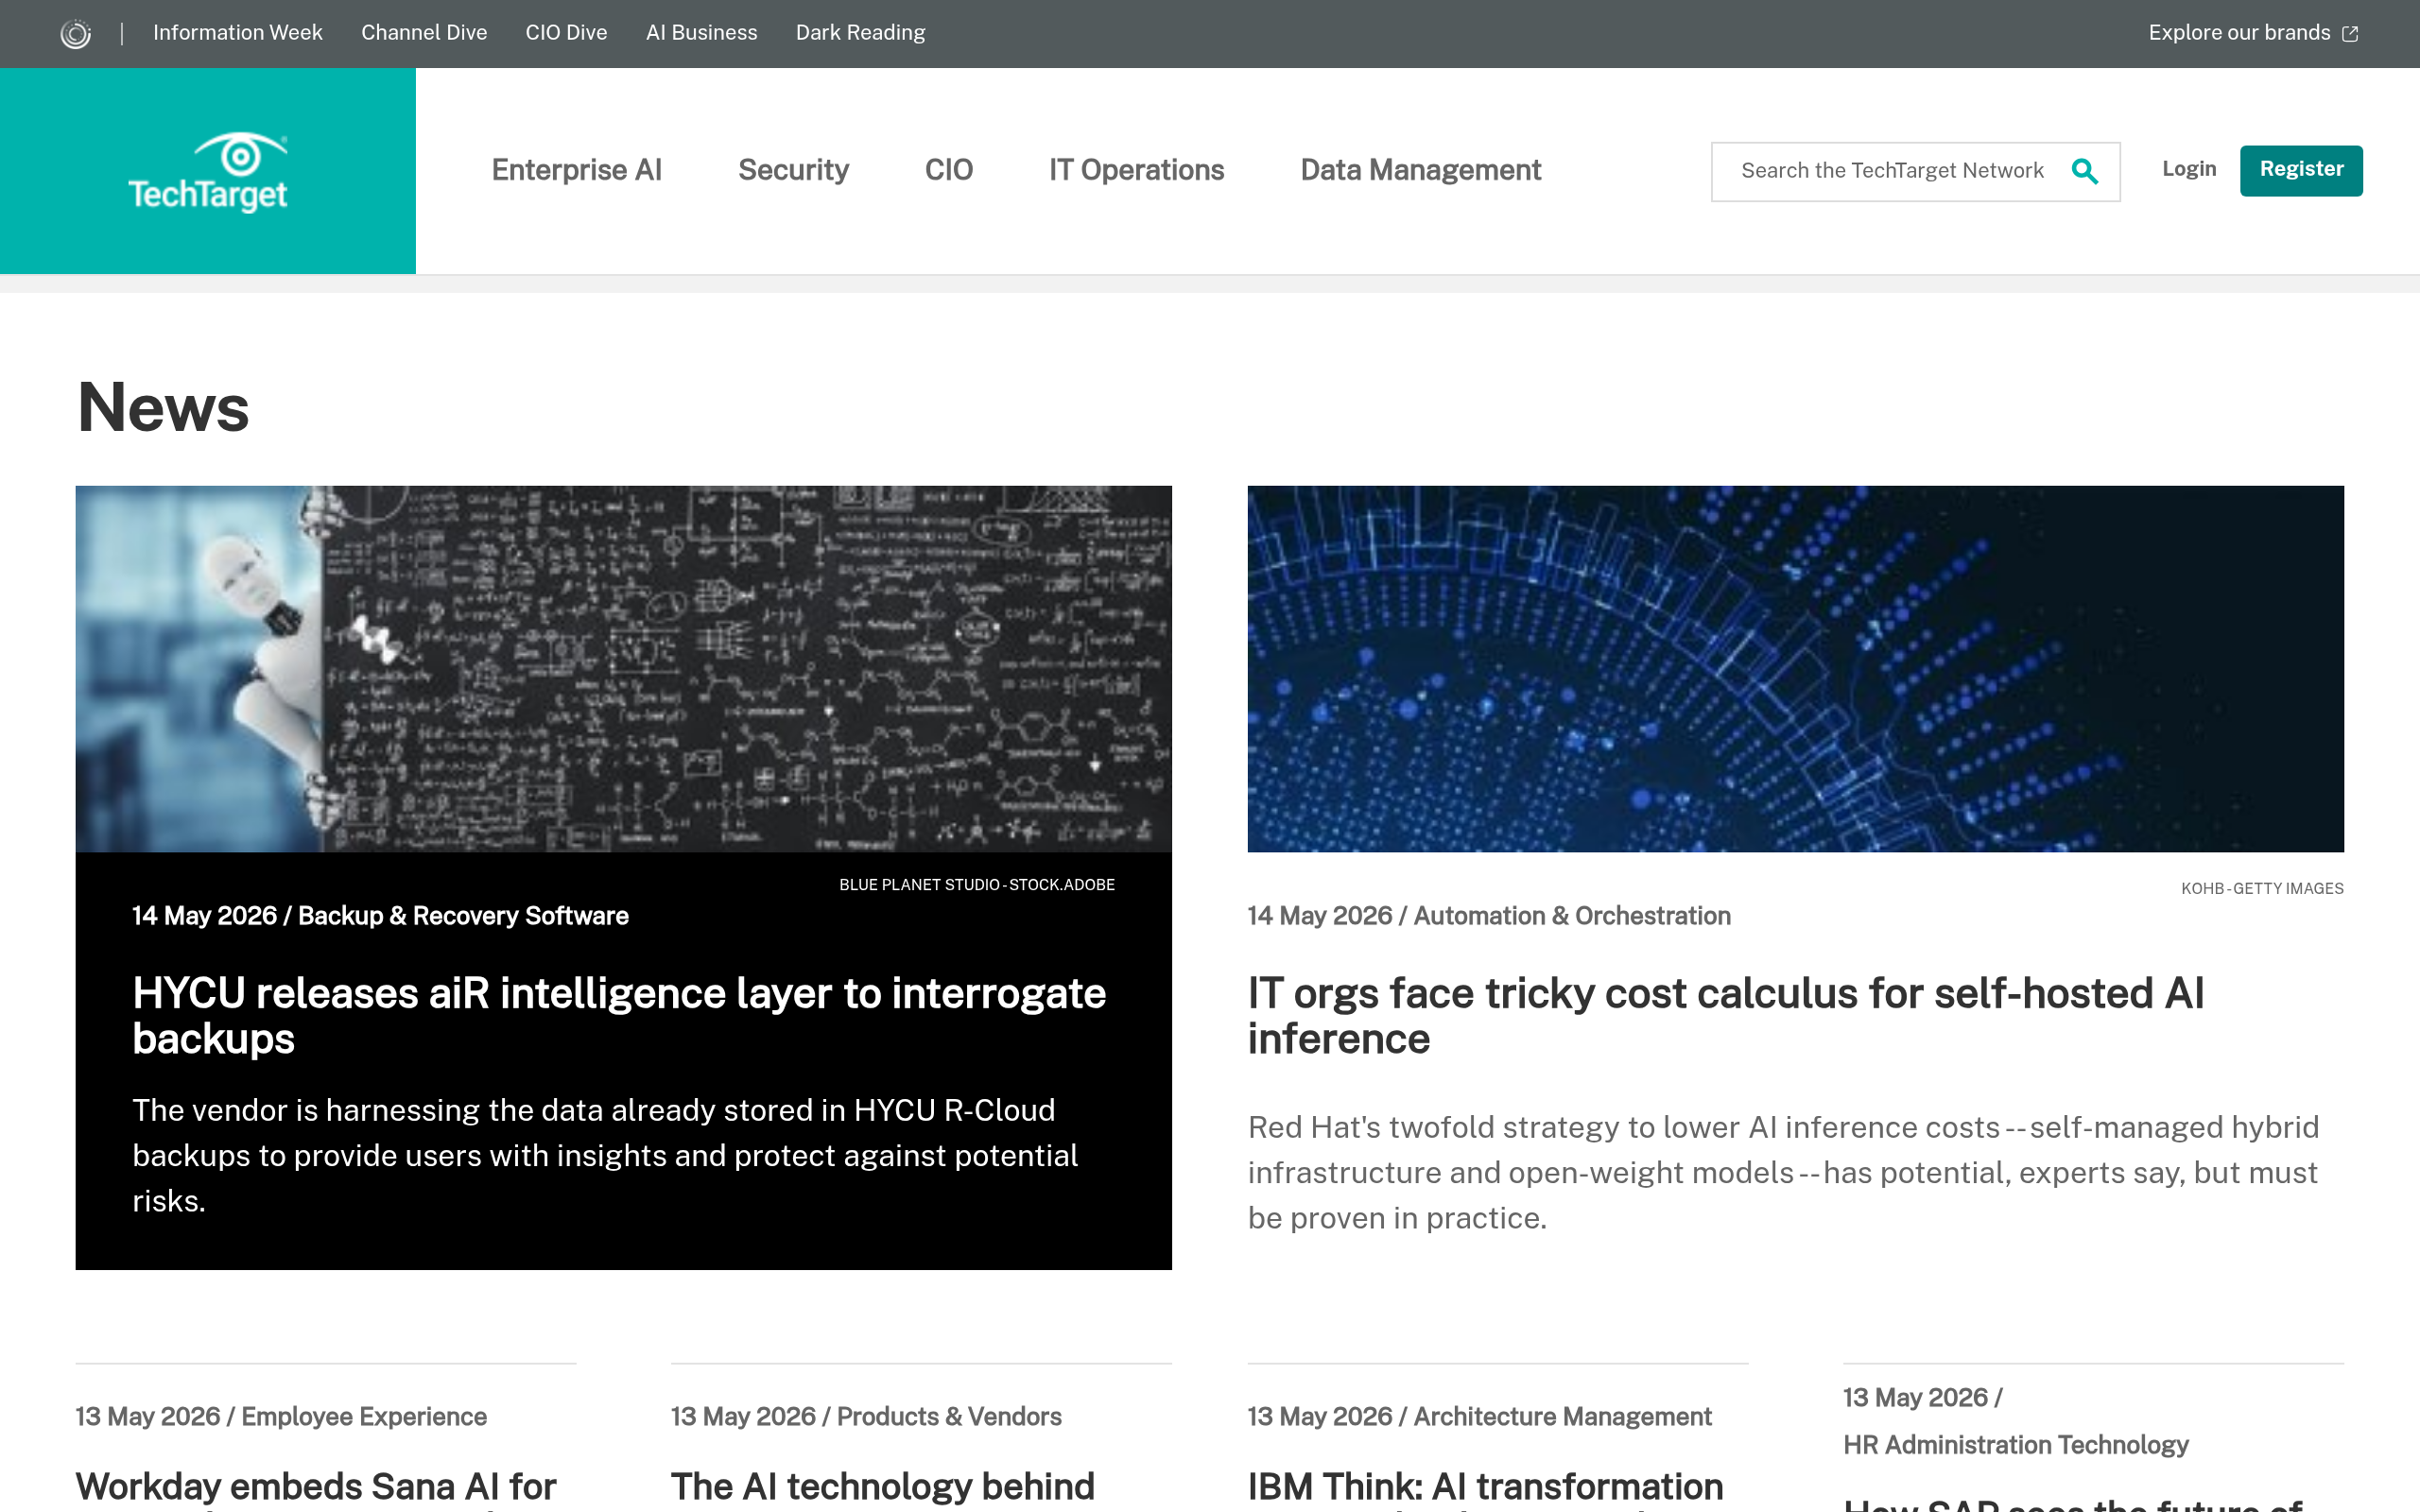
Task: Open the robot blackboard article image
Action: [623, 669]
